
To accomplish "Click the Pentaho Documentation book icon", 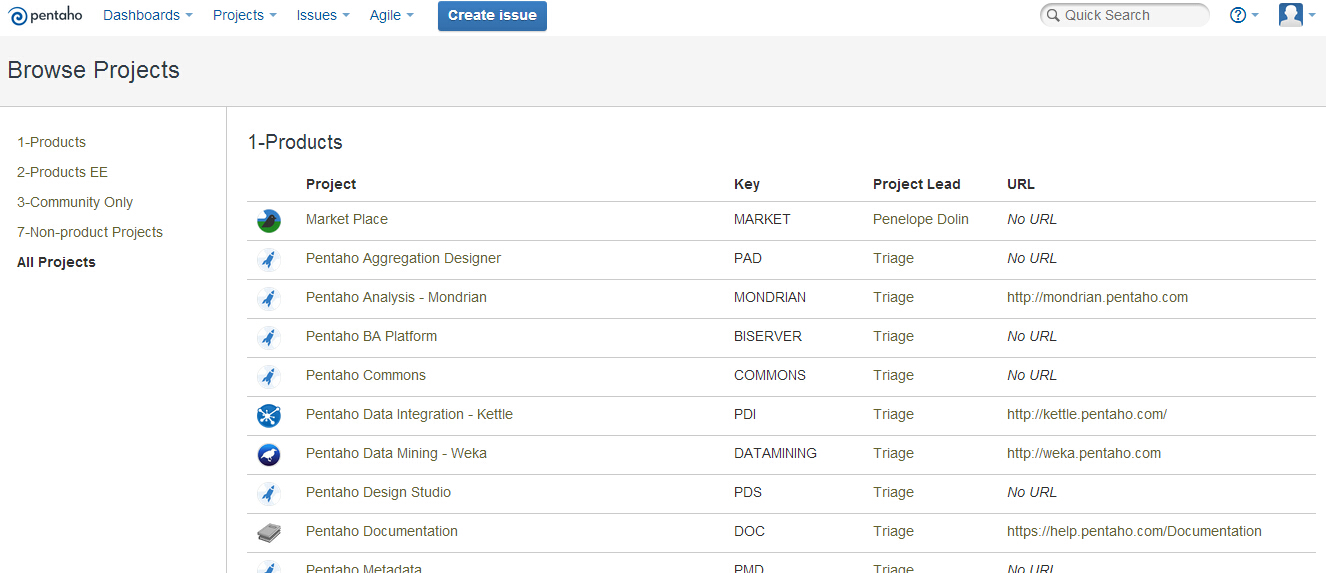I will (268, 532).
